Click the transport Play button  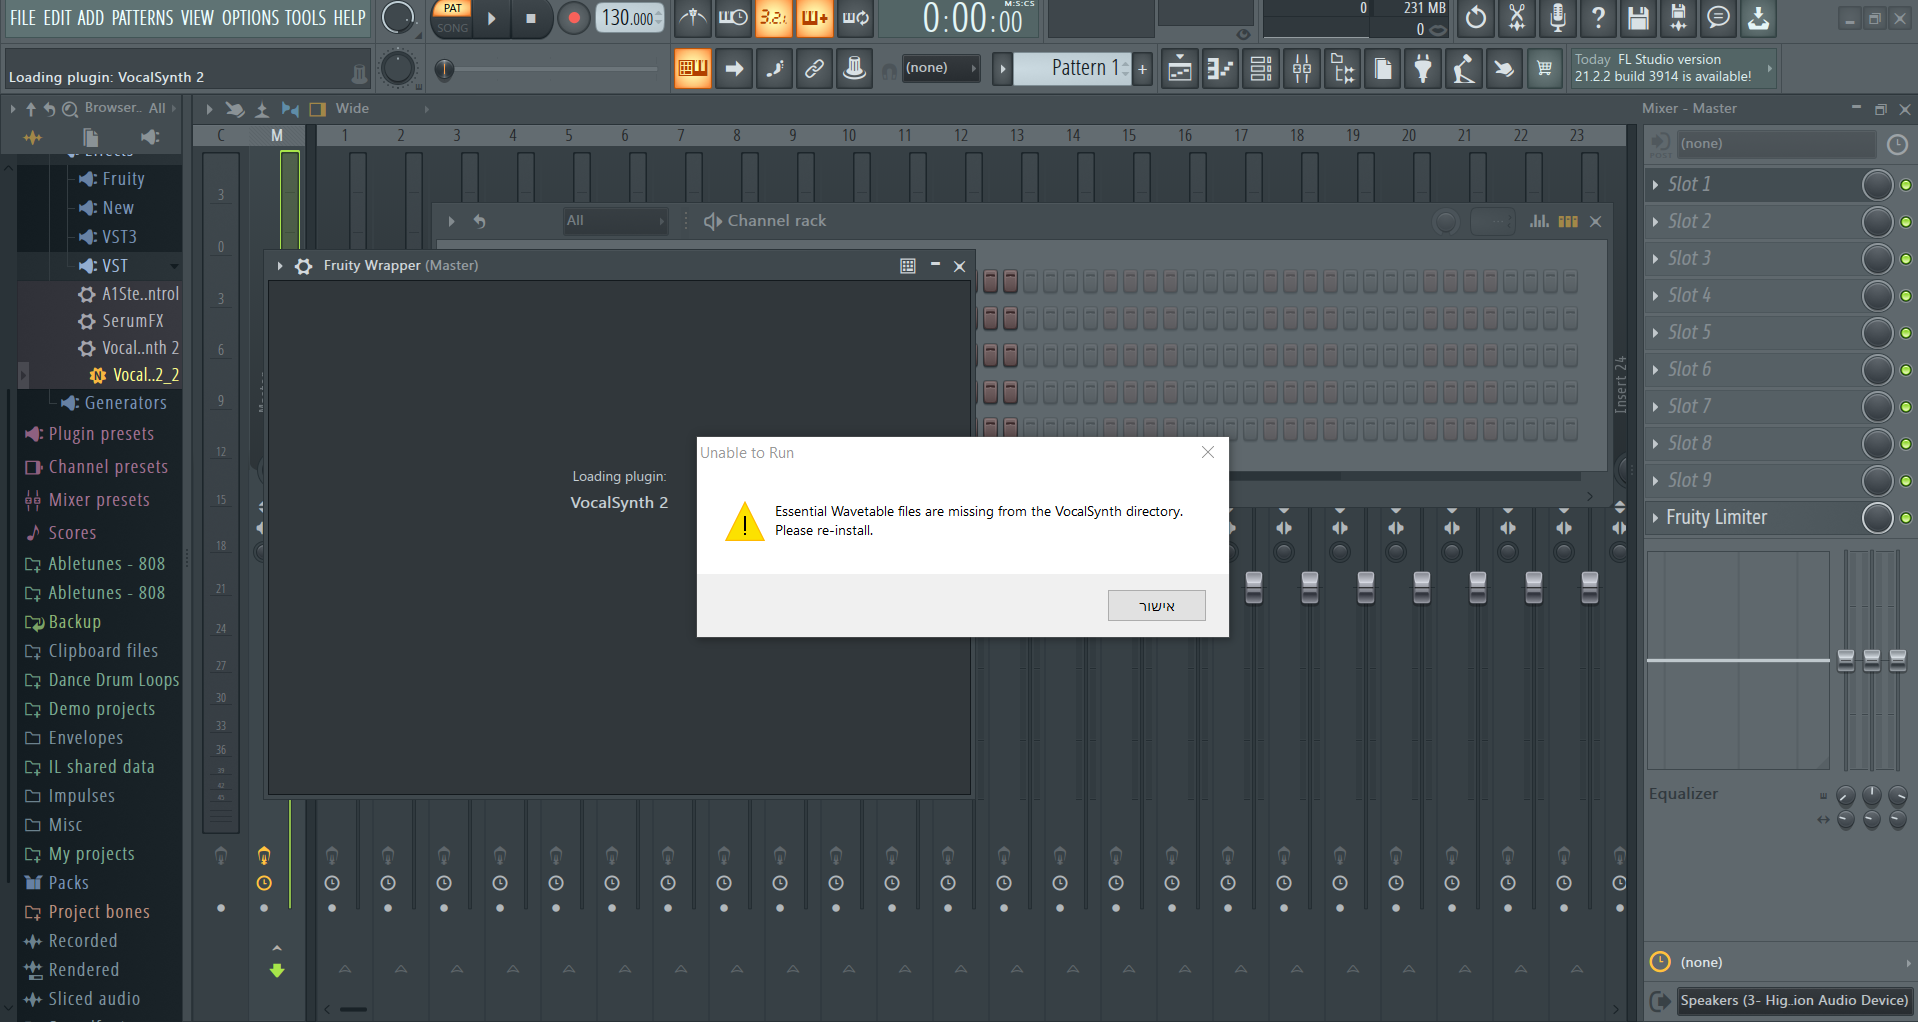click(491, 18)
